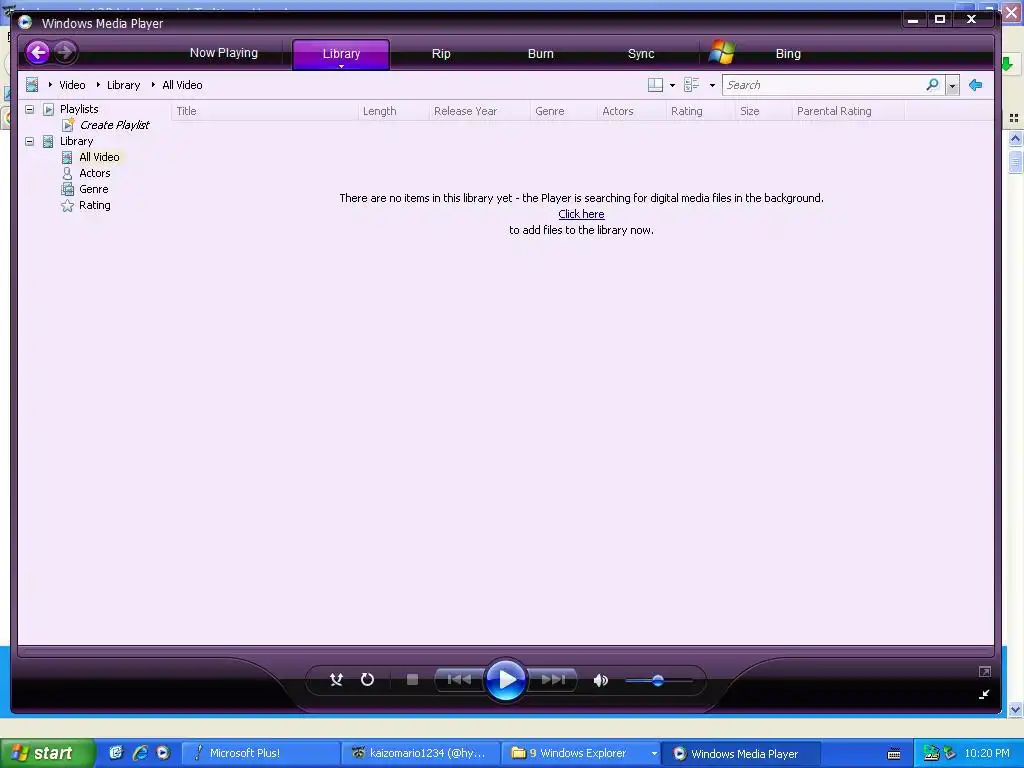Open the search options dropdown
This screenshot has width=1024, height=768.
point(952,86)
